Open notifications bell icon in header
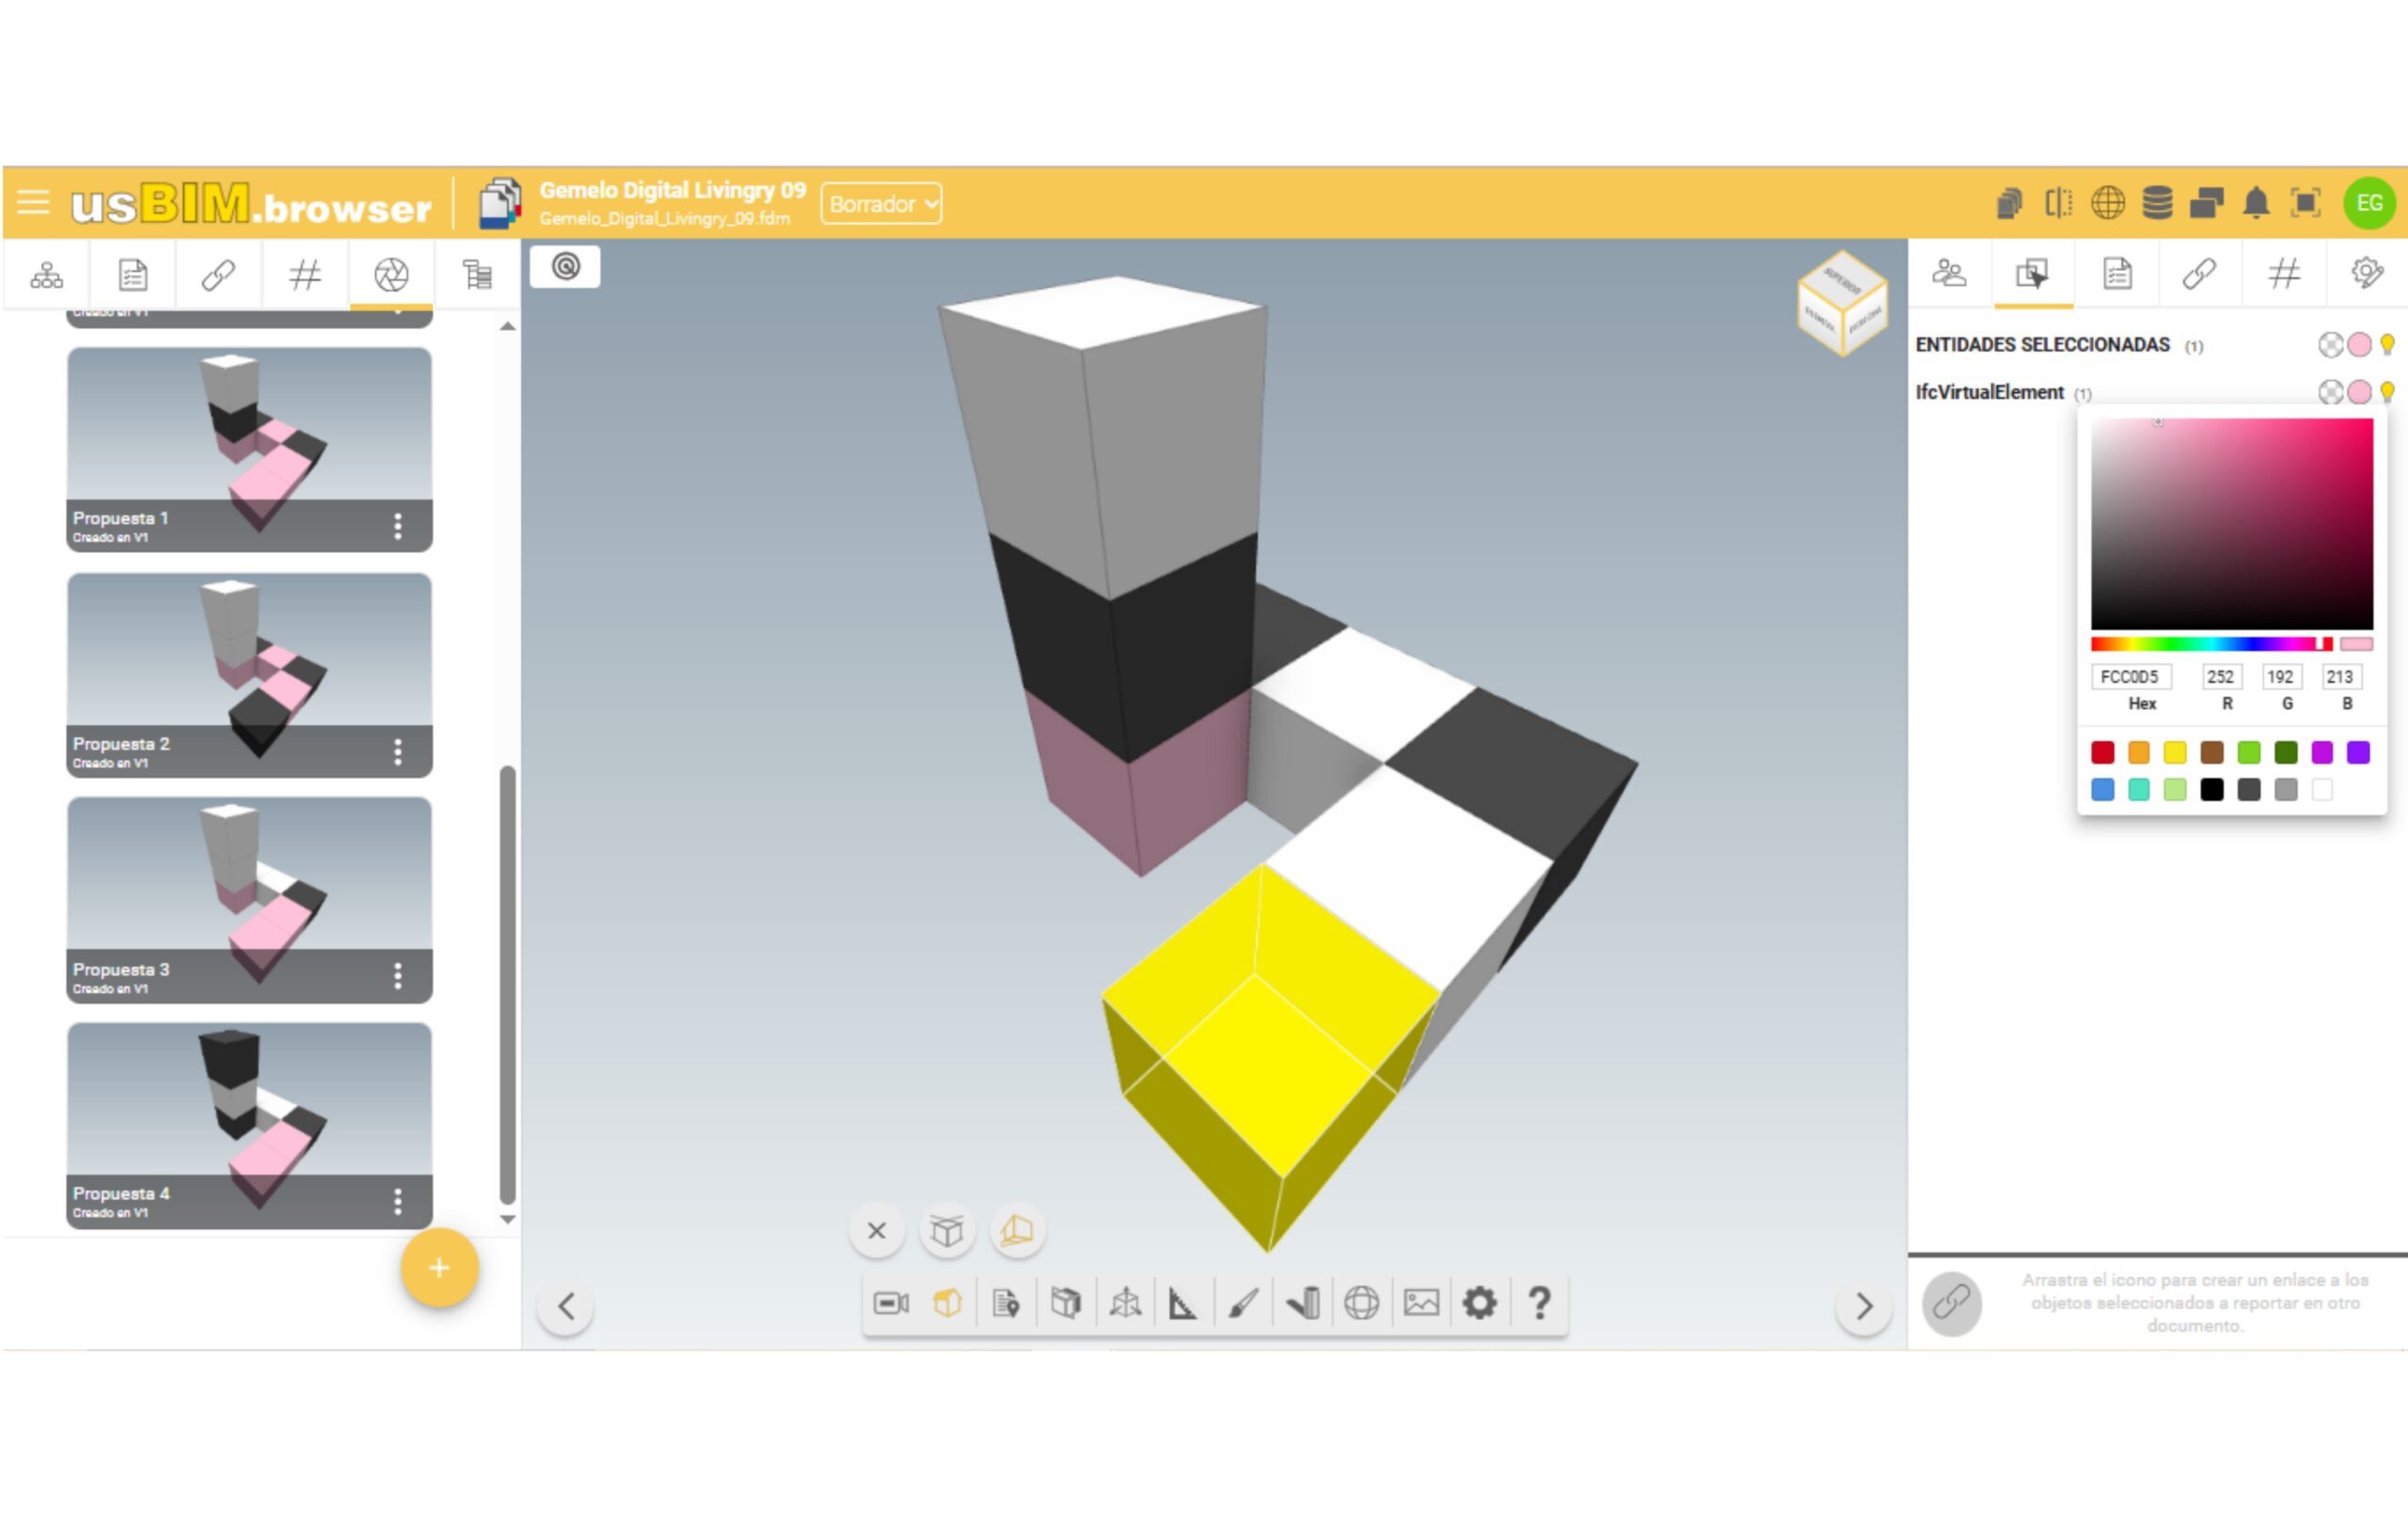 click(x=2256, y=204)
